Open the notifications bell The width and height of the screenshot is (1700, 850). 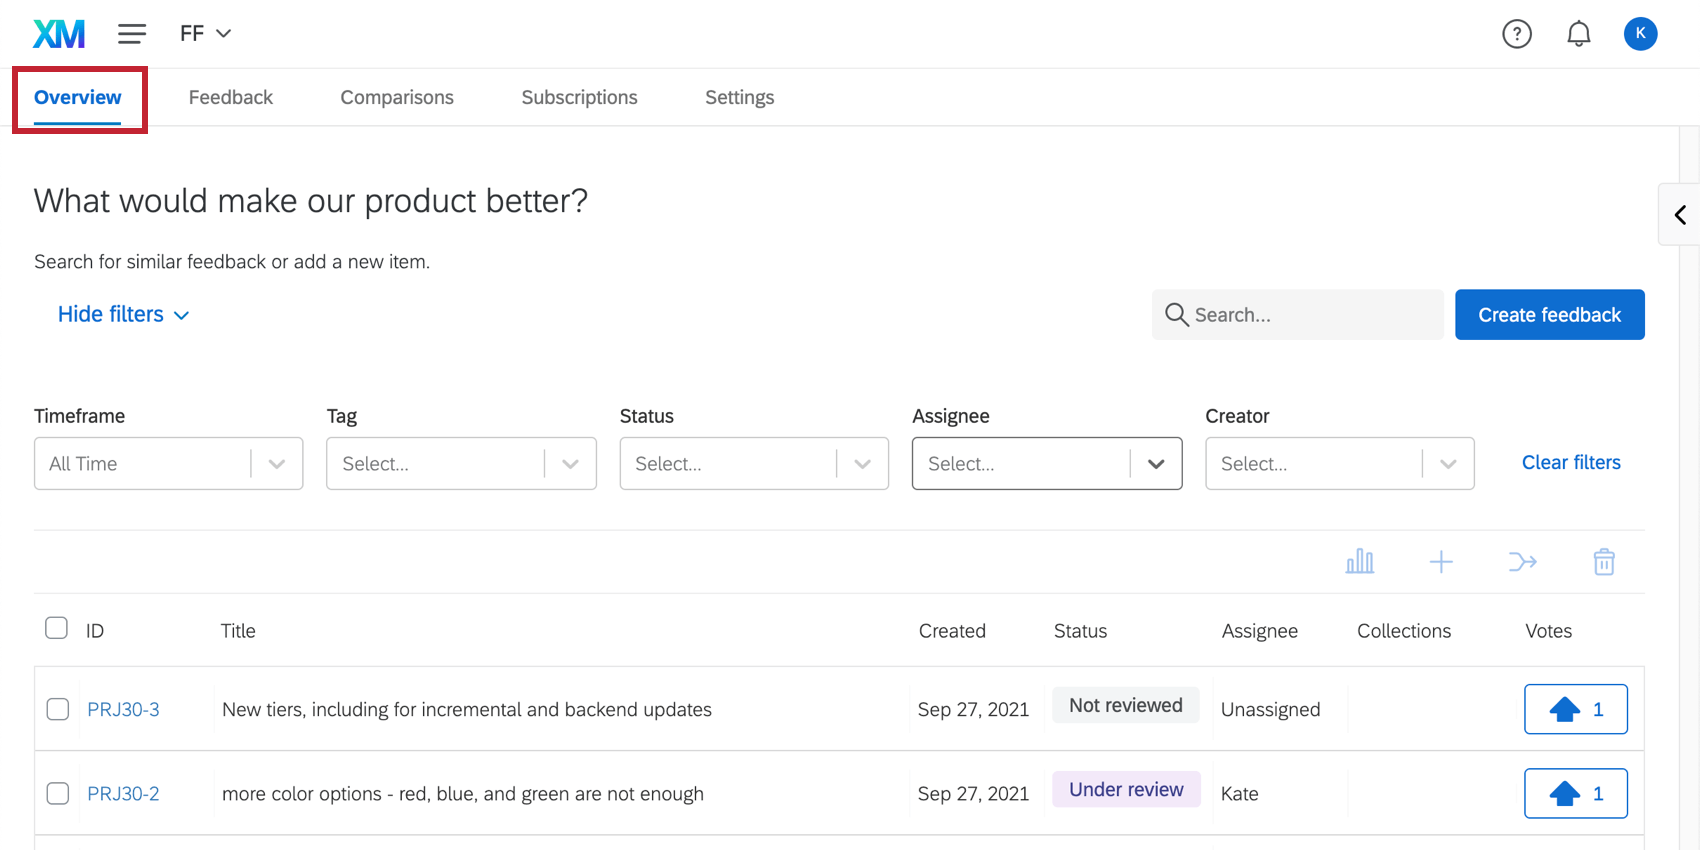point(1578,34)
